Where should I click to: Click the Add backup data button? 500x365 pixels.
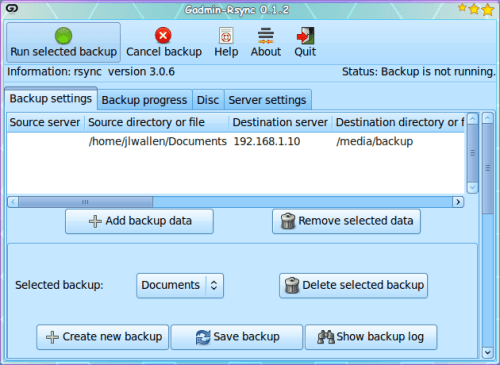(139, 221)
